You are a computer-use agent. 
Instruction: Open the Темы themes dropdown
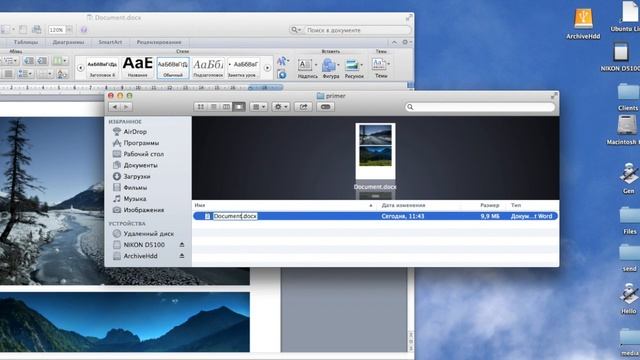(x=381, y=68)
